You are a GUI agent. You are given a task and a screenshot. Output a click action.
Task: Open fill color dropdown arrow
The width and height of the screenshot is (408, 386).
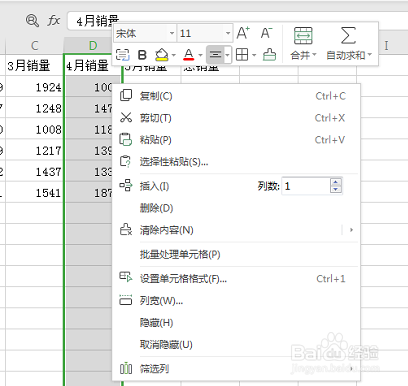point(174,55)
